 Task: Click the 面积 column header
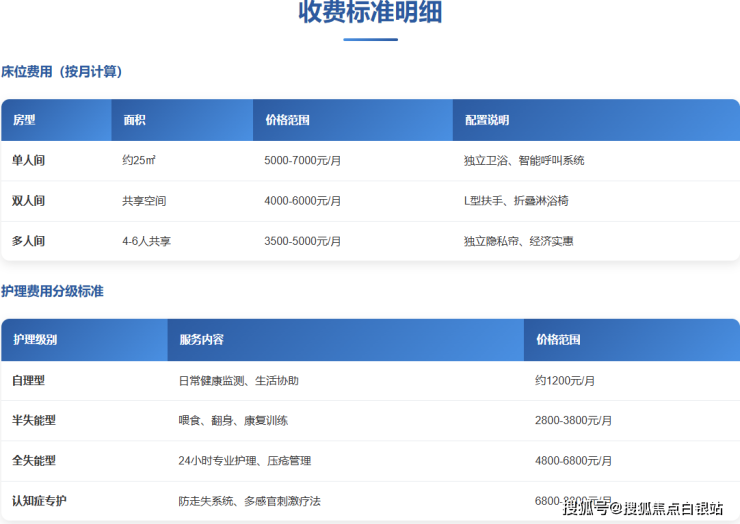click(134, 120)
